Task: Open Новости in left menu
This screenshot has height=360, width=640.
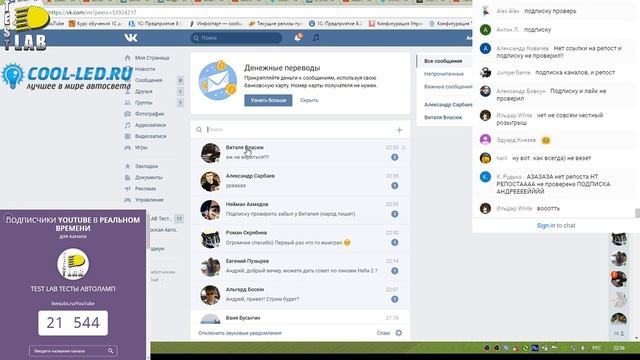Action: point(145,69)
